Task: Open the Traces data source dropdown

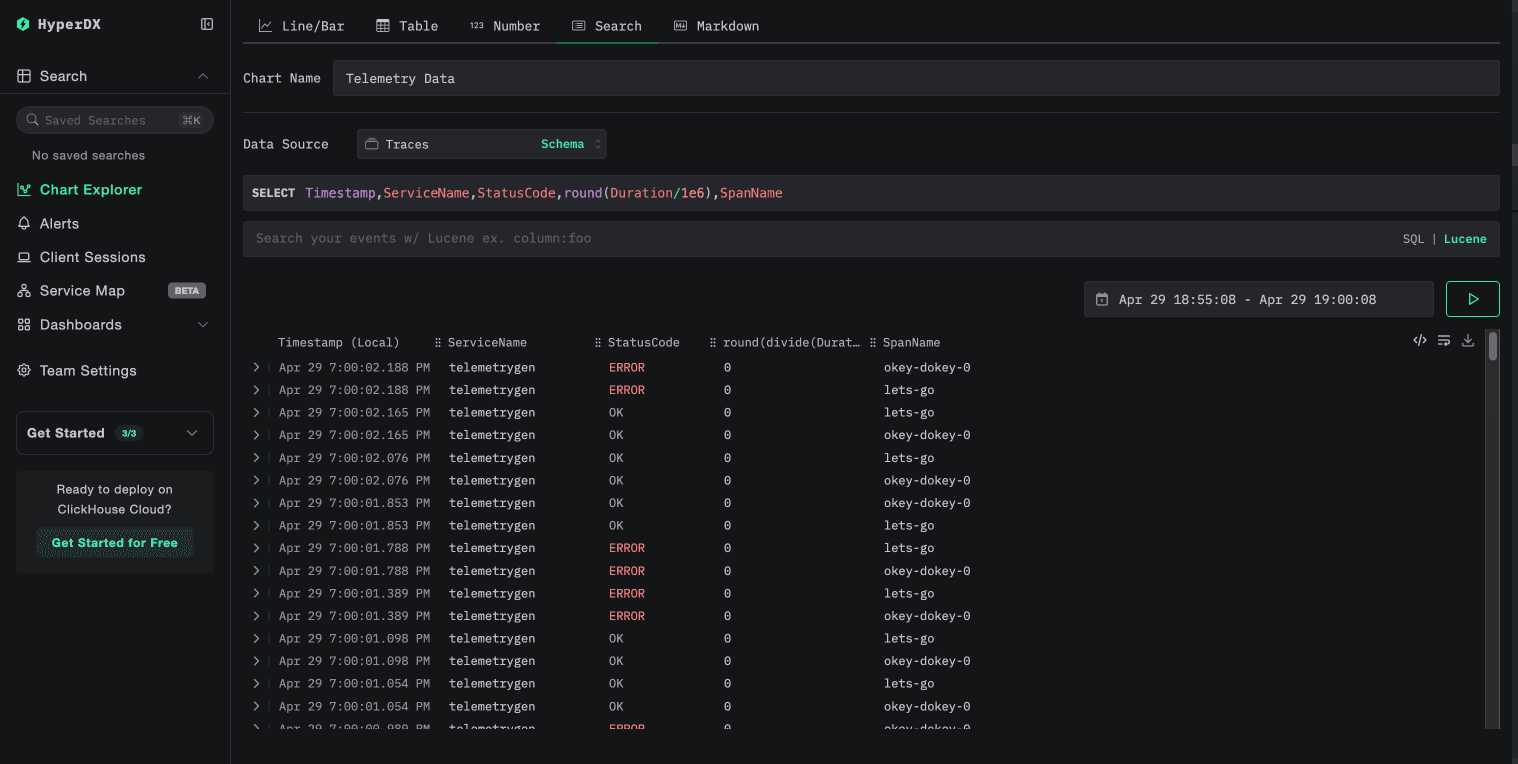Action: click(x=482, y=144)
